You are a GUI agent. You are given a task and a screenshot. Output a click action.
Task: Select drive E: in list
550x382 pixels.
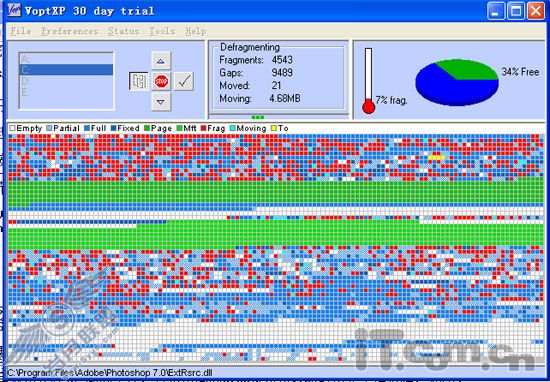(66, 92)
